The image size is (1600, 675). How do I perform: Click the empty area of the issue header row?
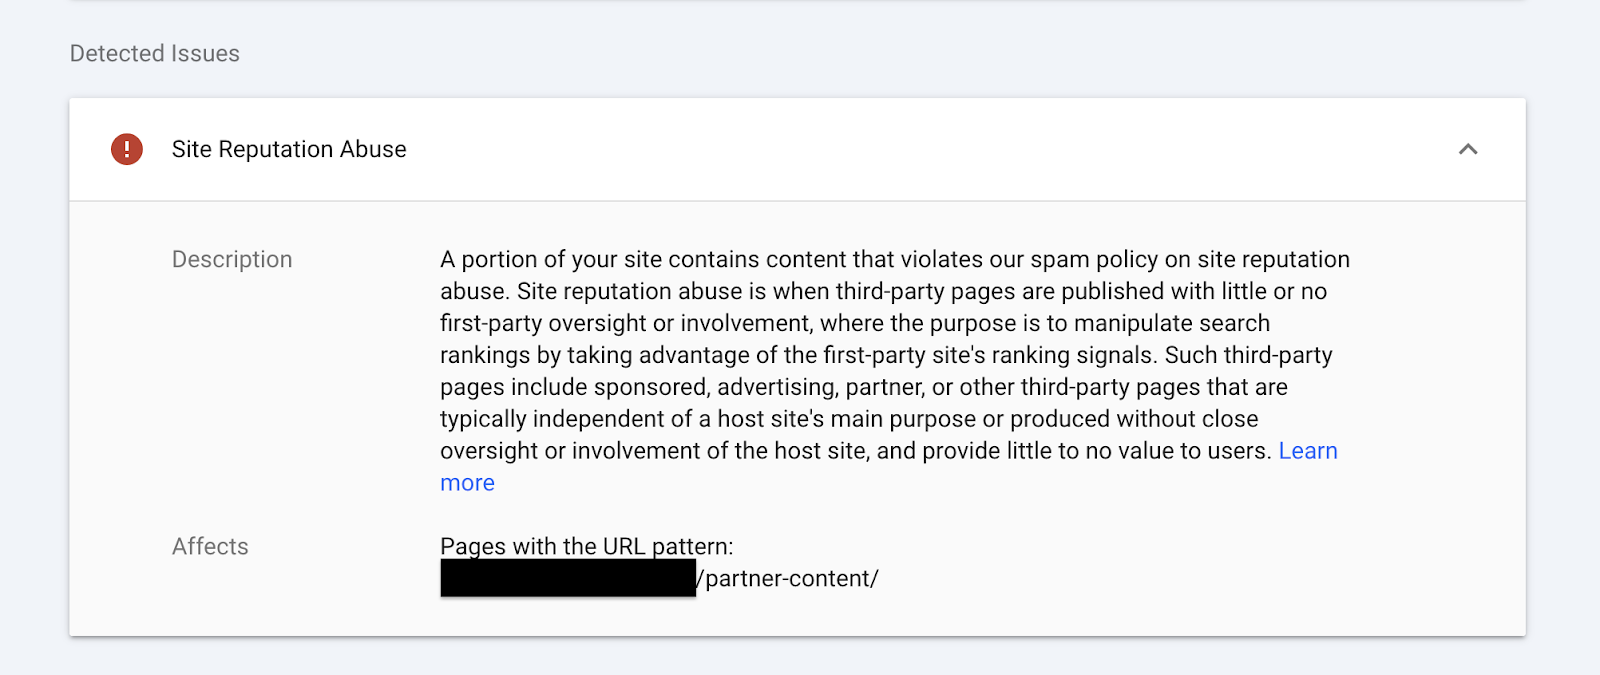tap(930, 149)
